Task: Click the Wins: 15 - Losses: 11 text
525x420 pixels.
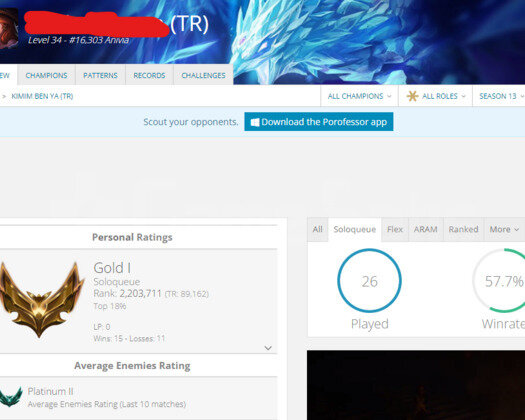Action: 129,338
